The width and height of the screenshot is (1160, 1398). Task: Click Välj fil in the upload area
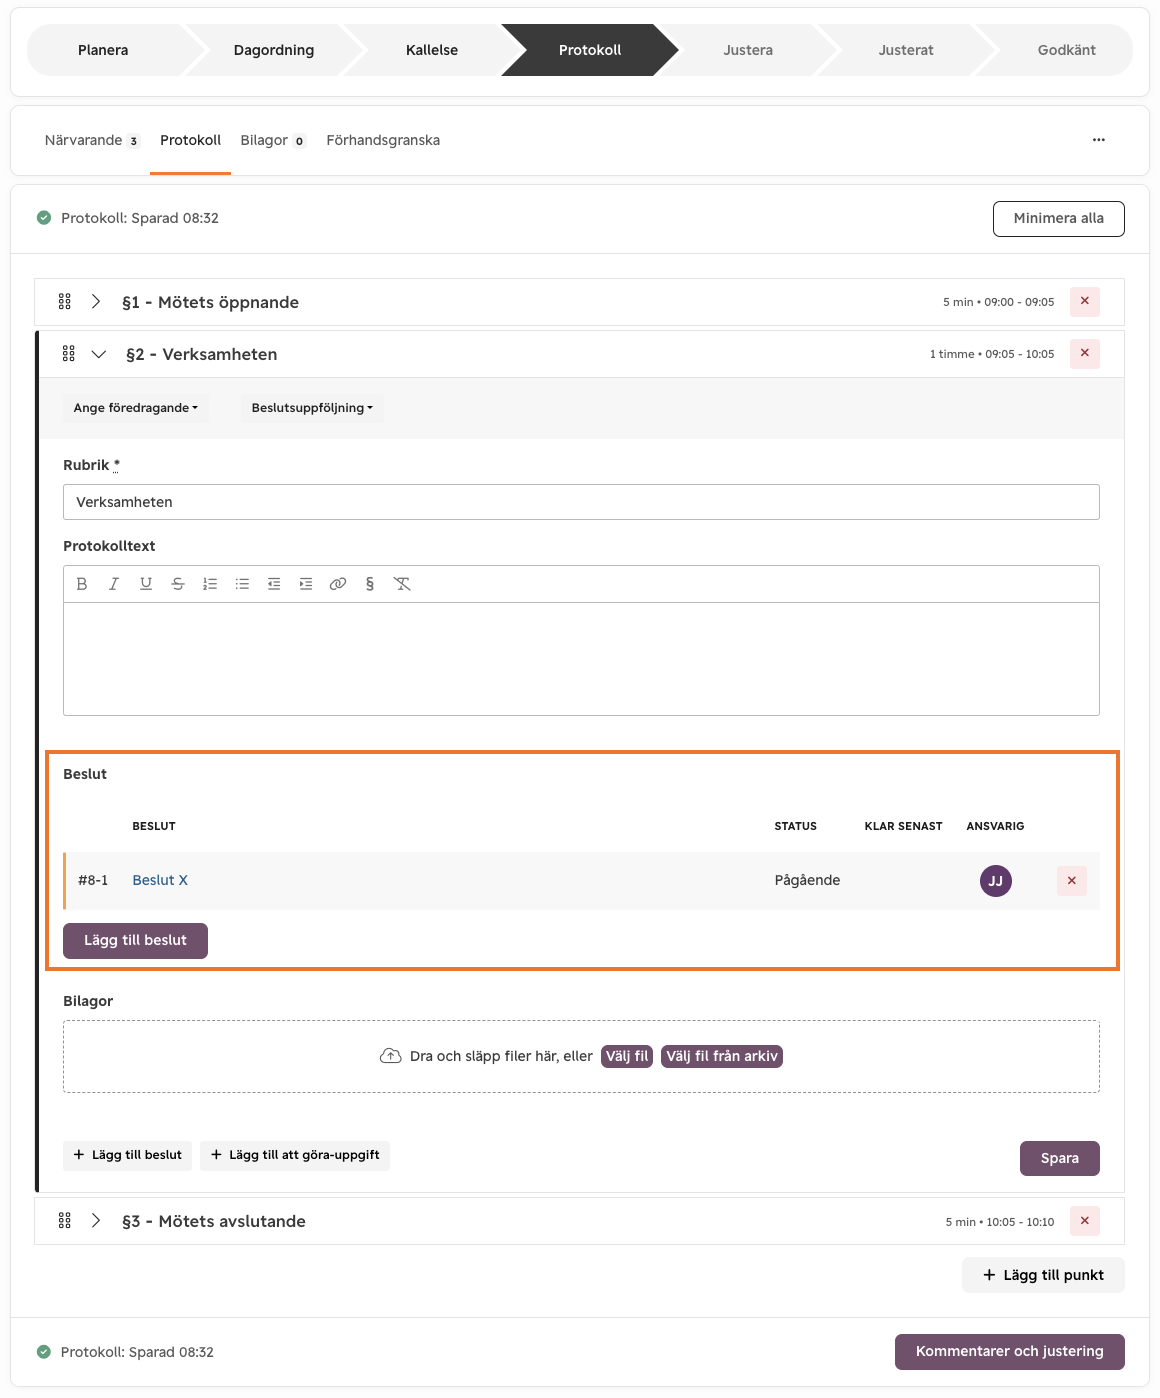(627, 1056)
